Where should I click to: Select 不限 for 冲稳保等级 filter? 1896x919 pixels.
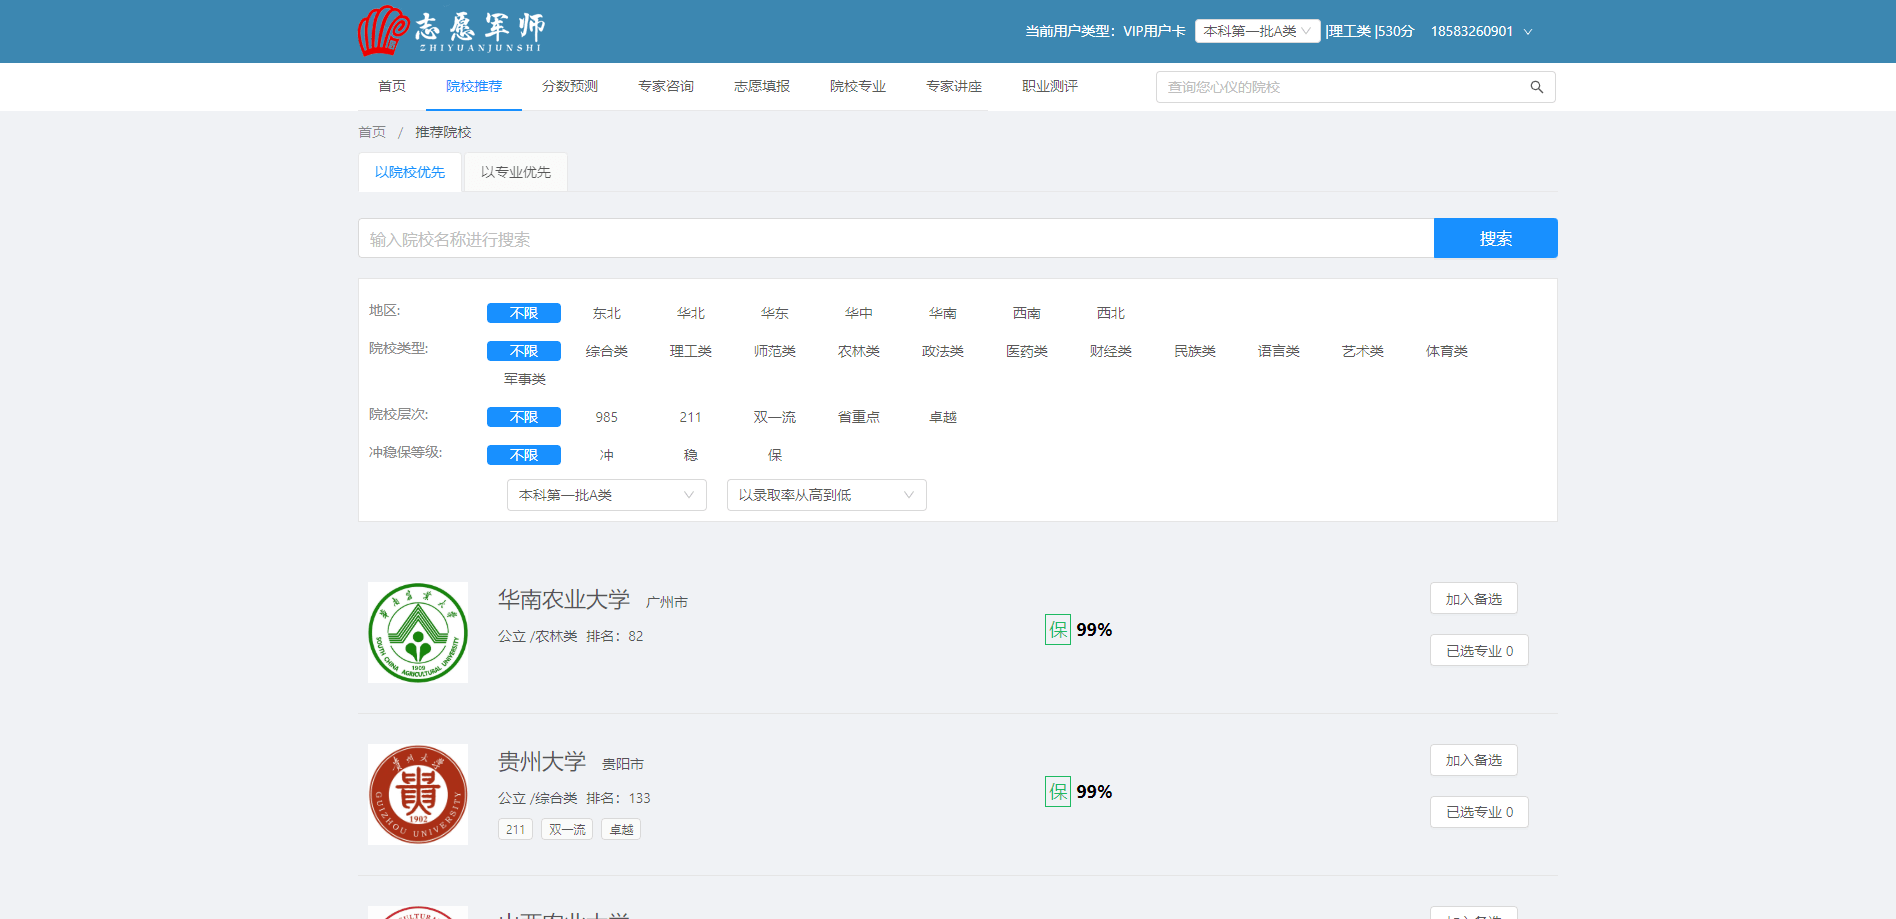tap(524, 455)
